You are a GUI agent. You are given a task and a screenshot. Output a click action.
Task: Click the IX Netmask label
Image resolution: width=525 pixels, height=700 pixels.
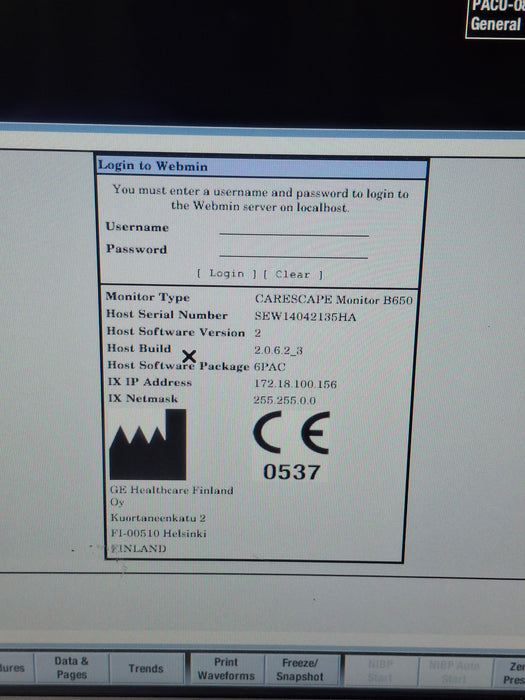pos(143,398)
